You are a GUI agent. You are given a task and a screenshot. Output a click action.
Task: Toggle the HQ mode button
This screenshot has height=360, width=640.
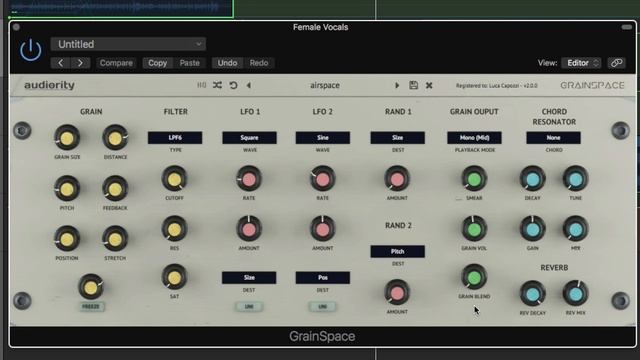pos(202,85)
